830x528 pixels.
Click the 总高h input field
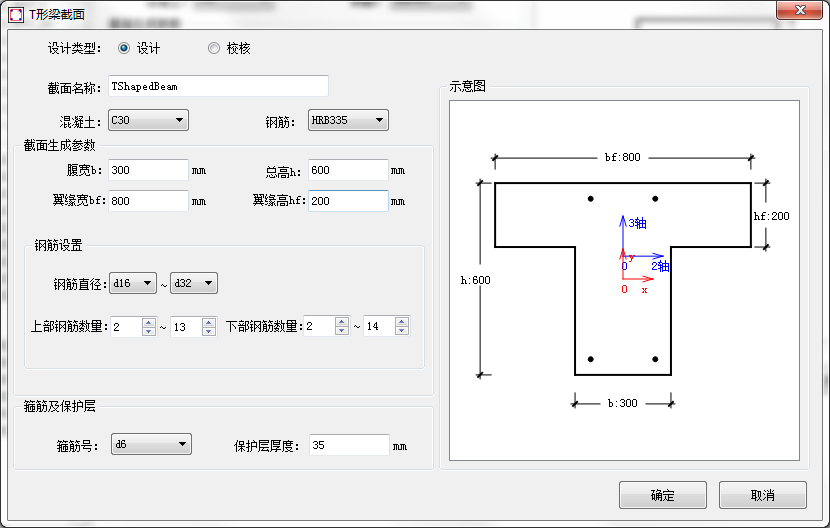[x=348, y=171]
